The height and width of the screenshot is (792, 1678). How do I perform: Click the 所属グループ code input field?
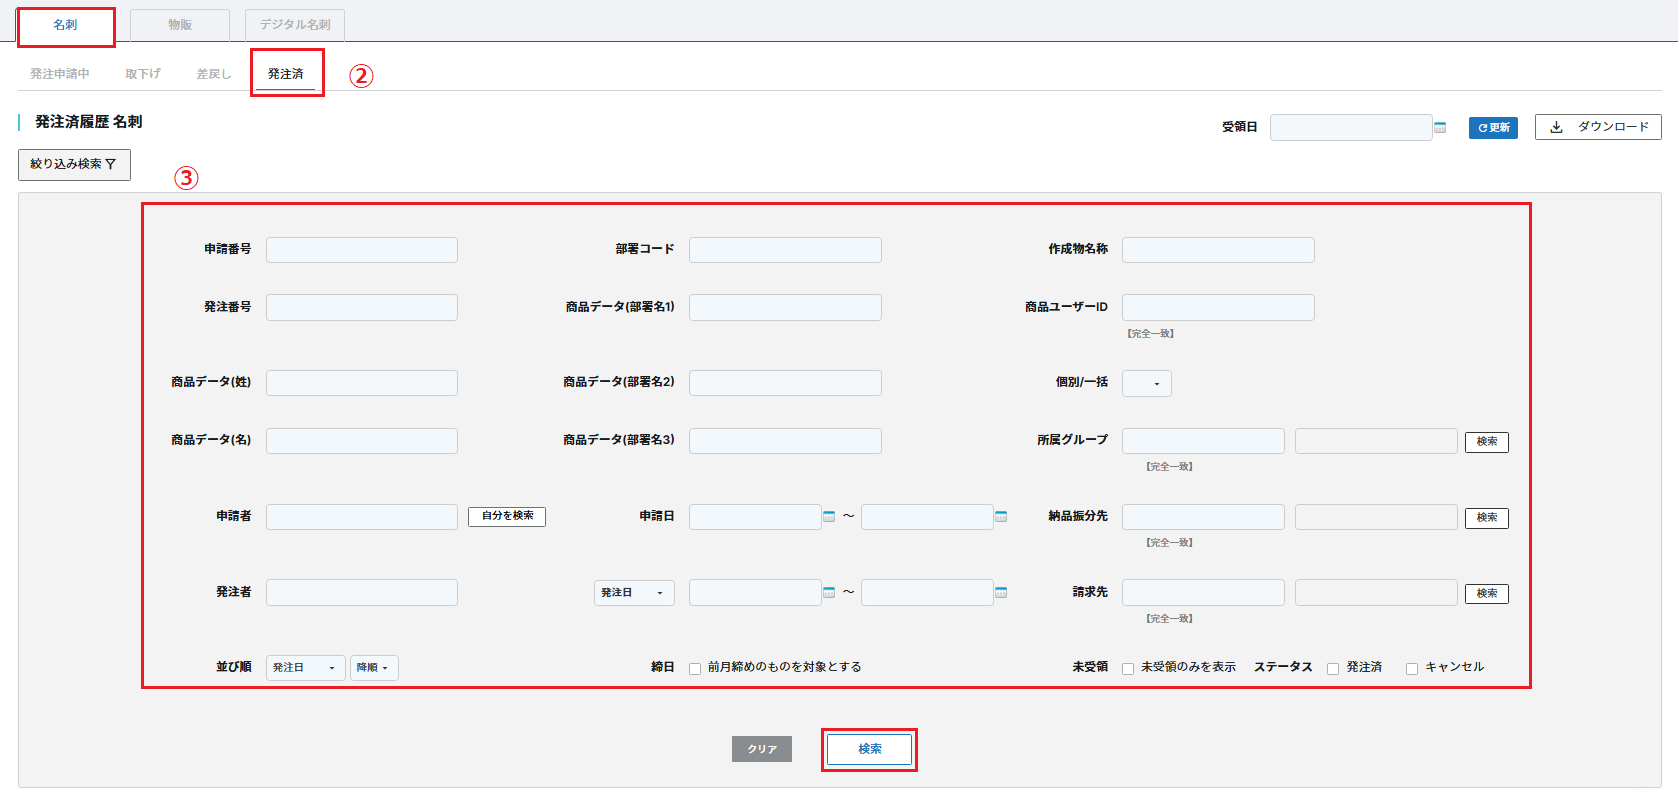(1203, 441)
